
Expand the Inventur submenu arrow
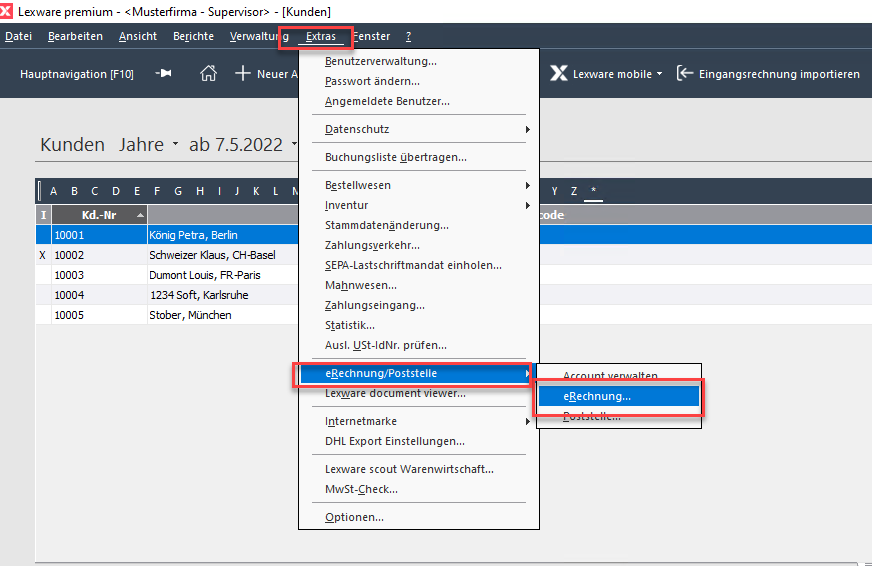coord(527,205)
